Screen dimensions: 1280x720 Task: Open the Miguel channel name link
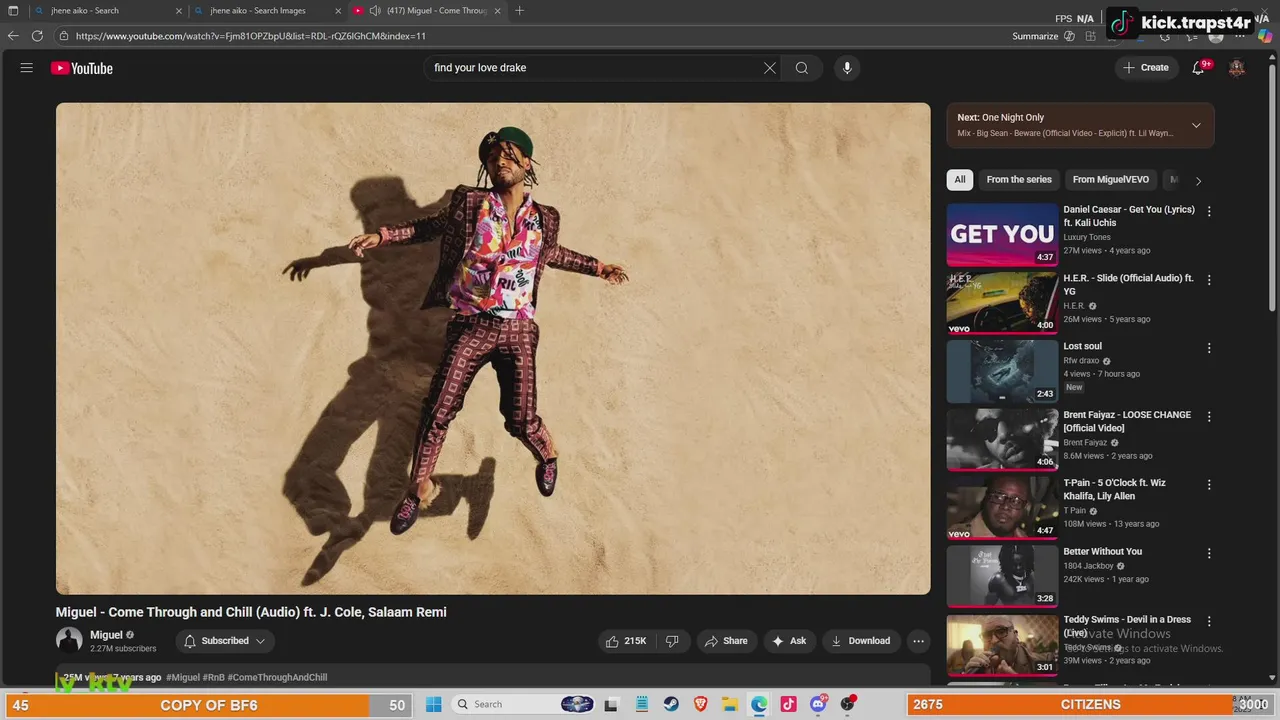pyautogui.click(x=106, y=635)
